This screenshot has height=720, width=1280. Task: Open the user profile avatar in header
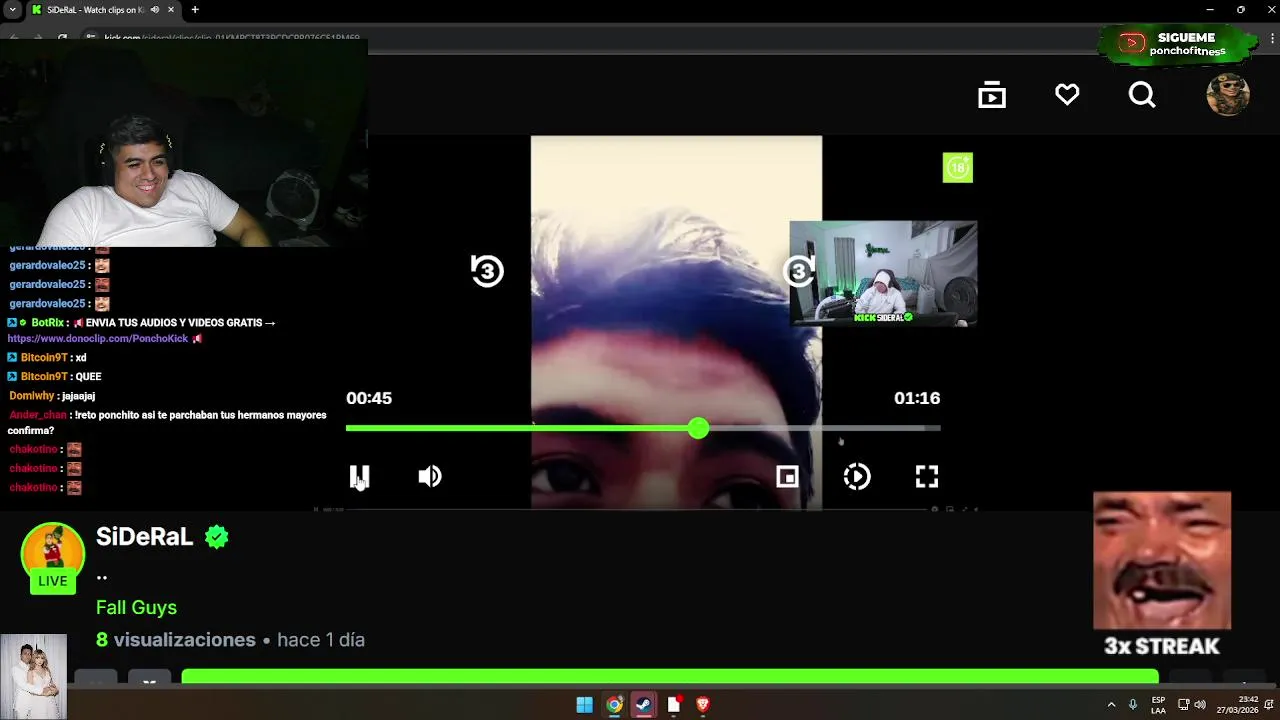pyautogui.click(x=1228, y=95)
